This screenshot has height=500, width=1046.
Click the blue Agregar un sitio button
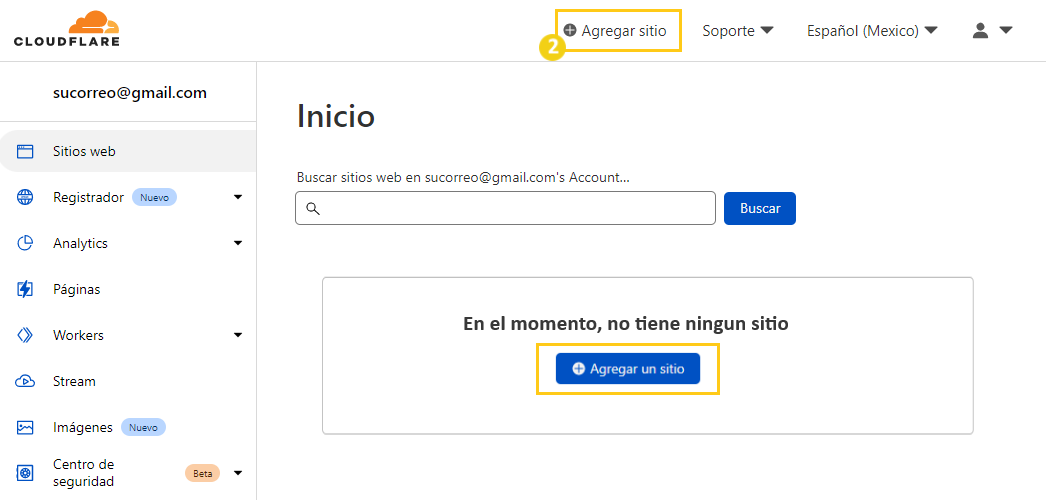628,369
